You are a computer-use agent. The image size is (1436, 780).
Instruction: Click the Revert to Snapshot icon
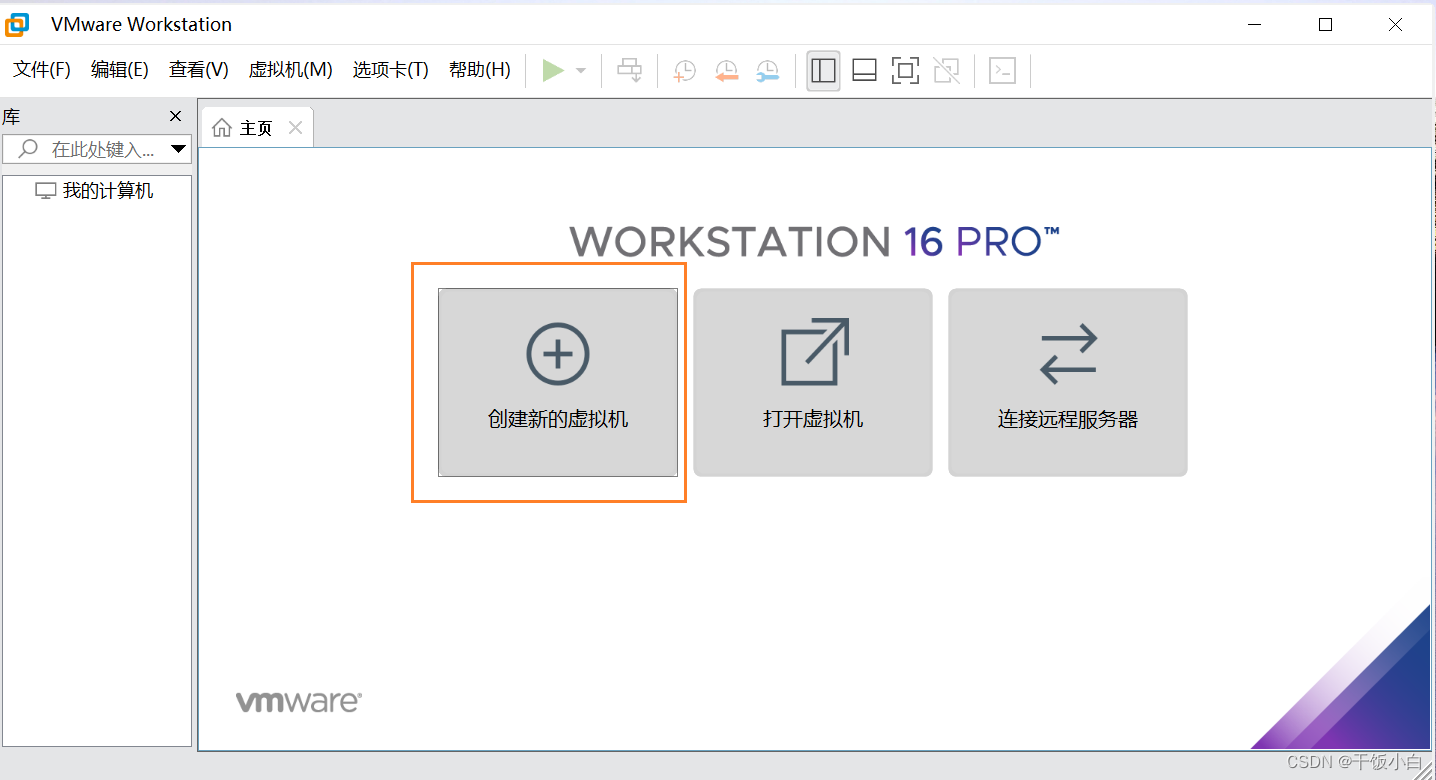click(726, 70)
